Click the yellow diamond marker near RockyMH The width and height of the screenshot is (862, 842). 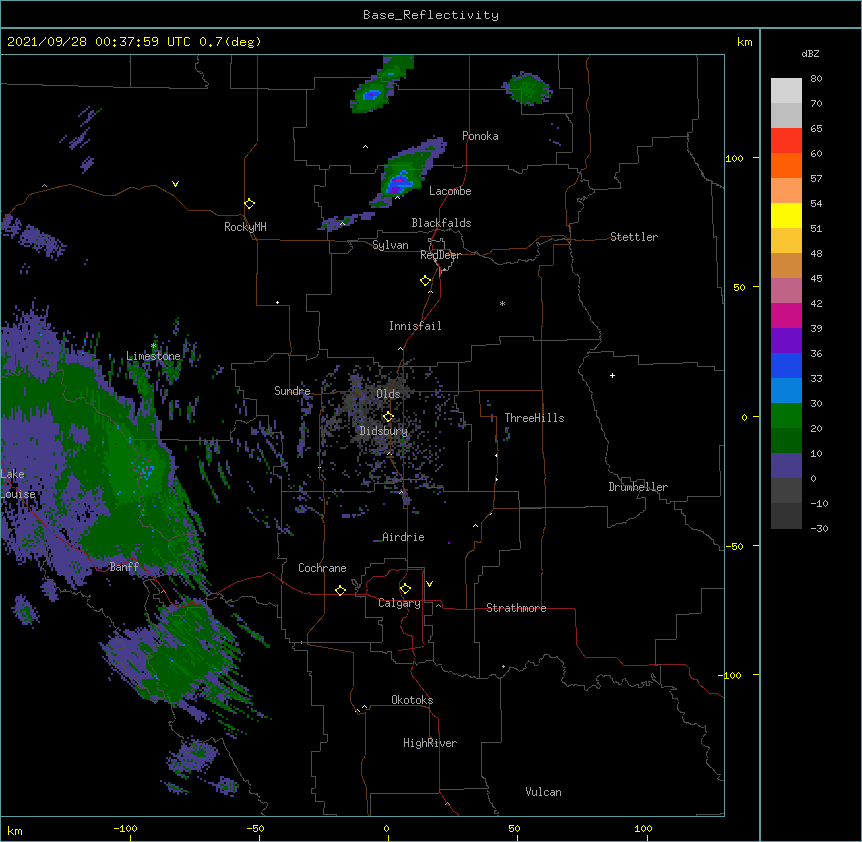click(x=250, y=204)
